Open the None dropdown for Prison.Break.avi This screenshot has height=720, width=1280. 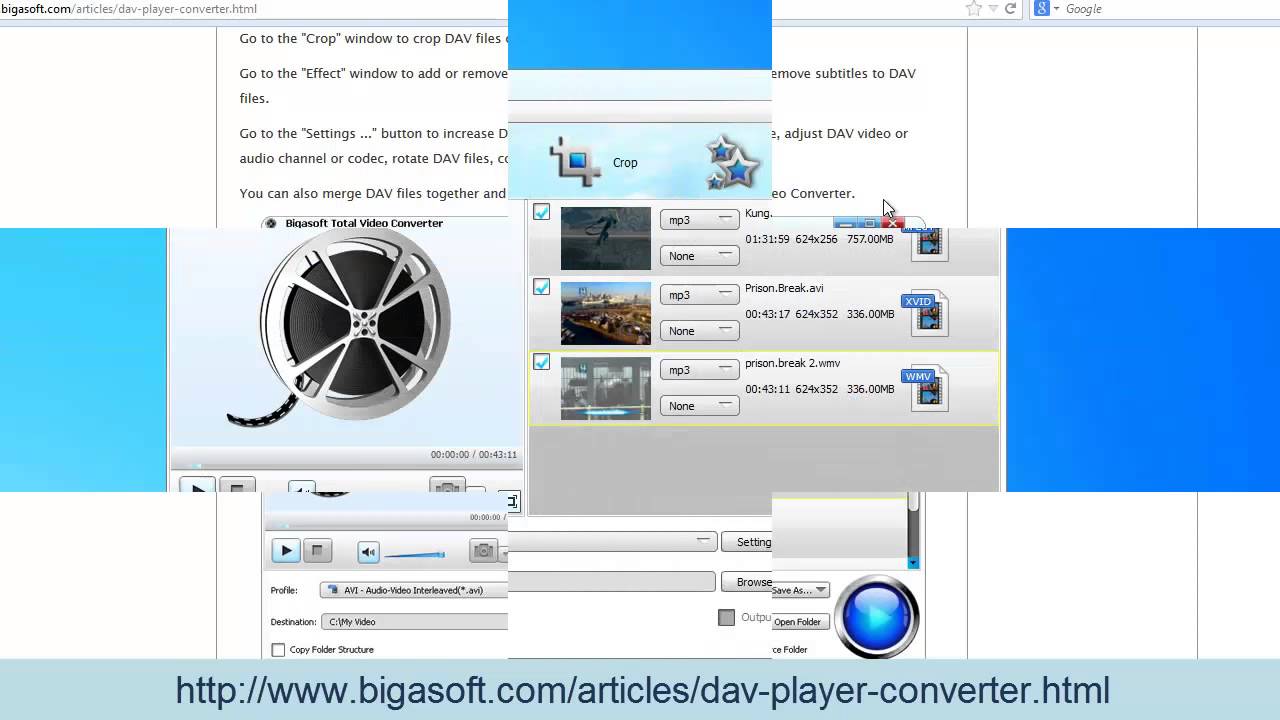point(700,331)
